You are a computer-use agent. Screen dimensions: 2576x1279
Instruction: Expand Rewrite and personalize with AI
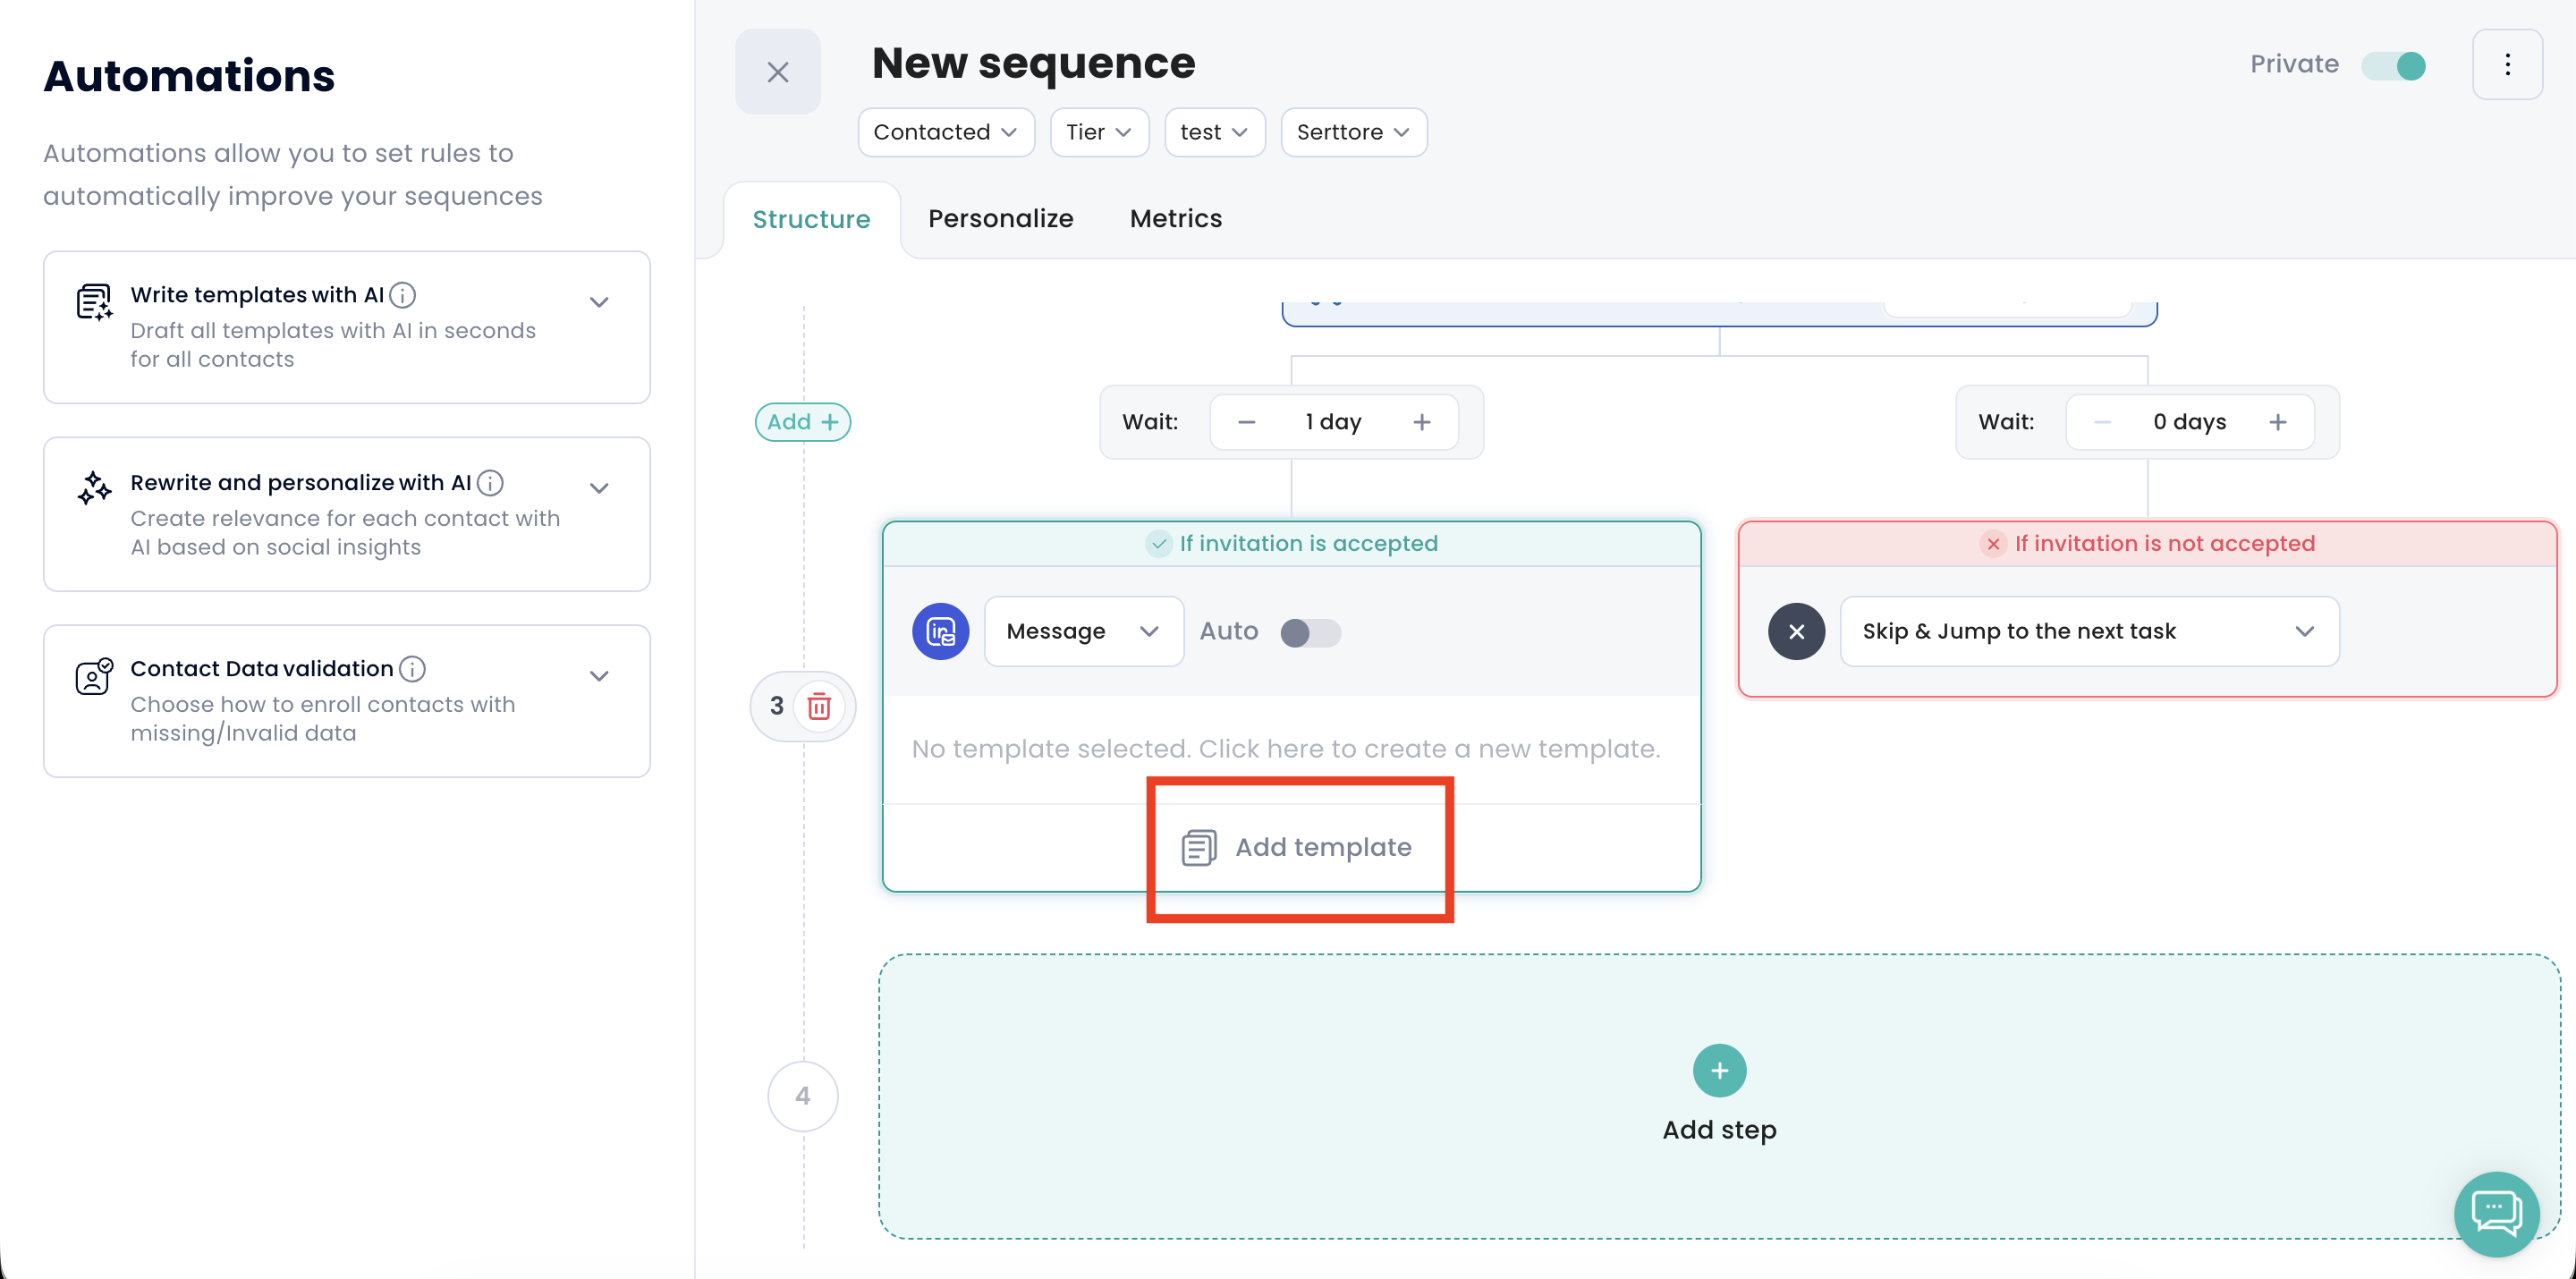[x=599, y=488]
